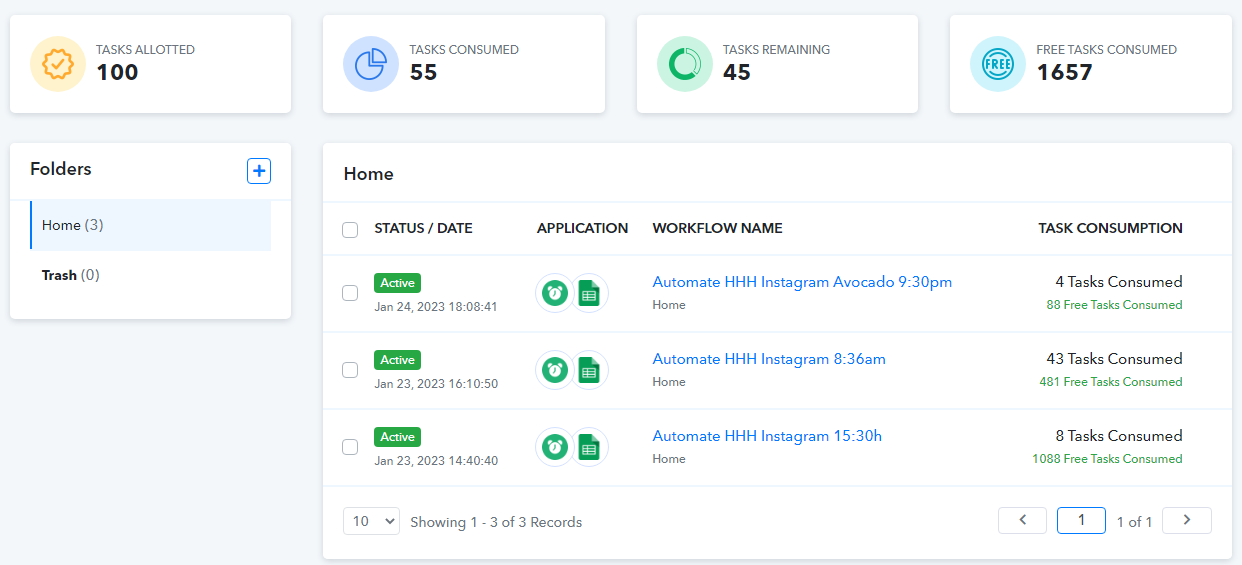The height and width of the screenshot is (565, 1242).
Task: Click the WORKFLOW NAME column header
Action: pos(717,228)
